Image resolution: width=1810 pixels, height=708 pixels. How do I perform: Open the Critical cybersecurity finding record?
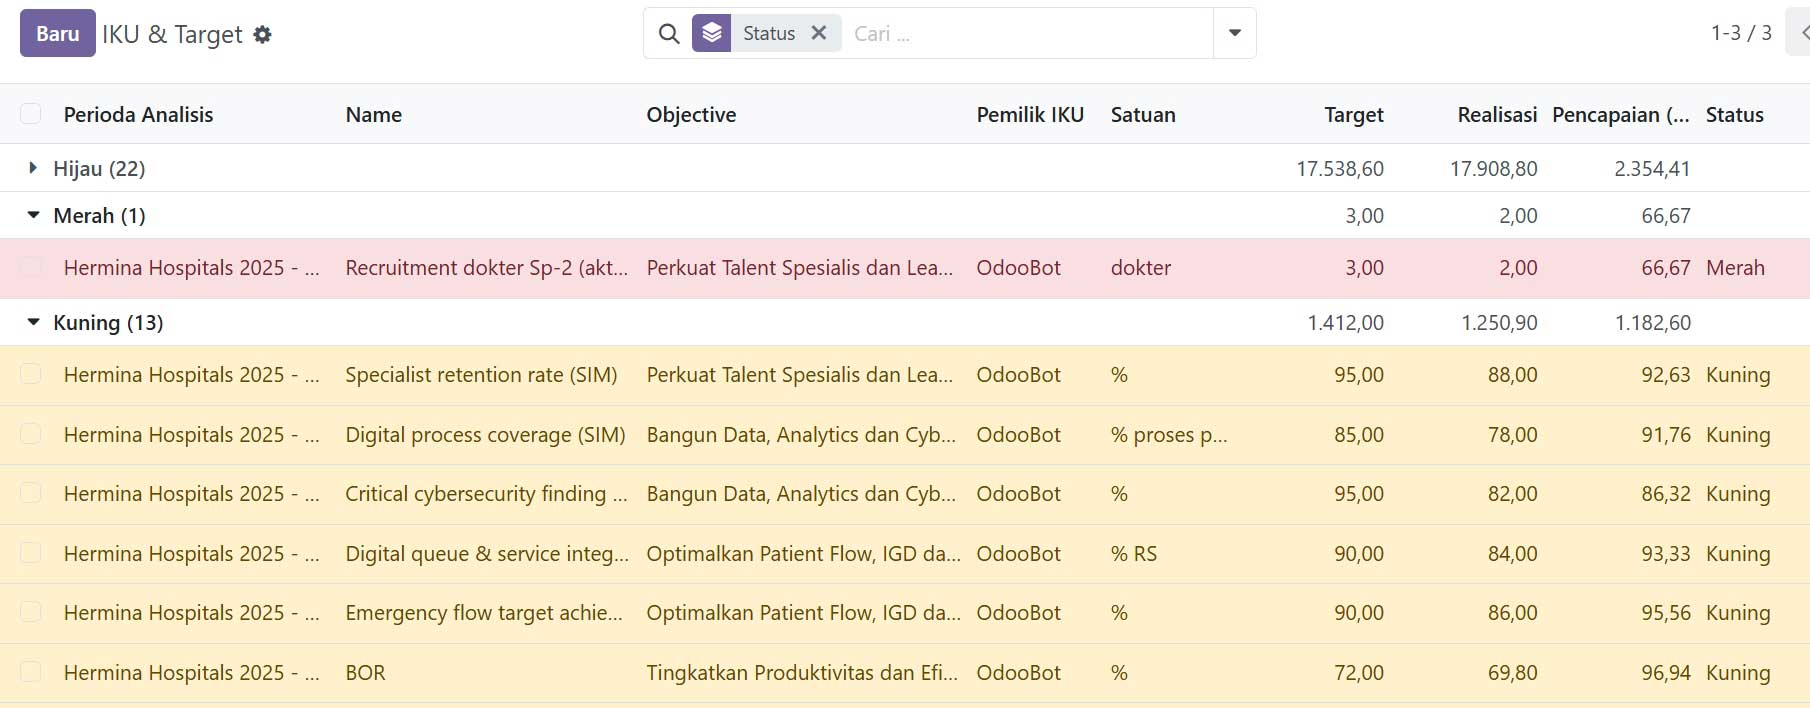[486, 494]
